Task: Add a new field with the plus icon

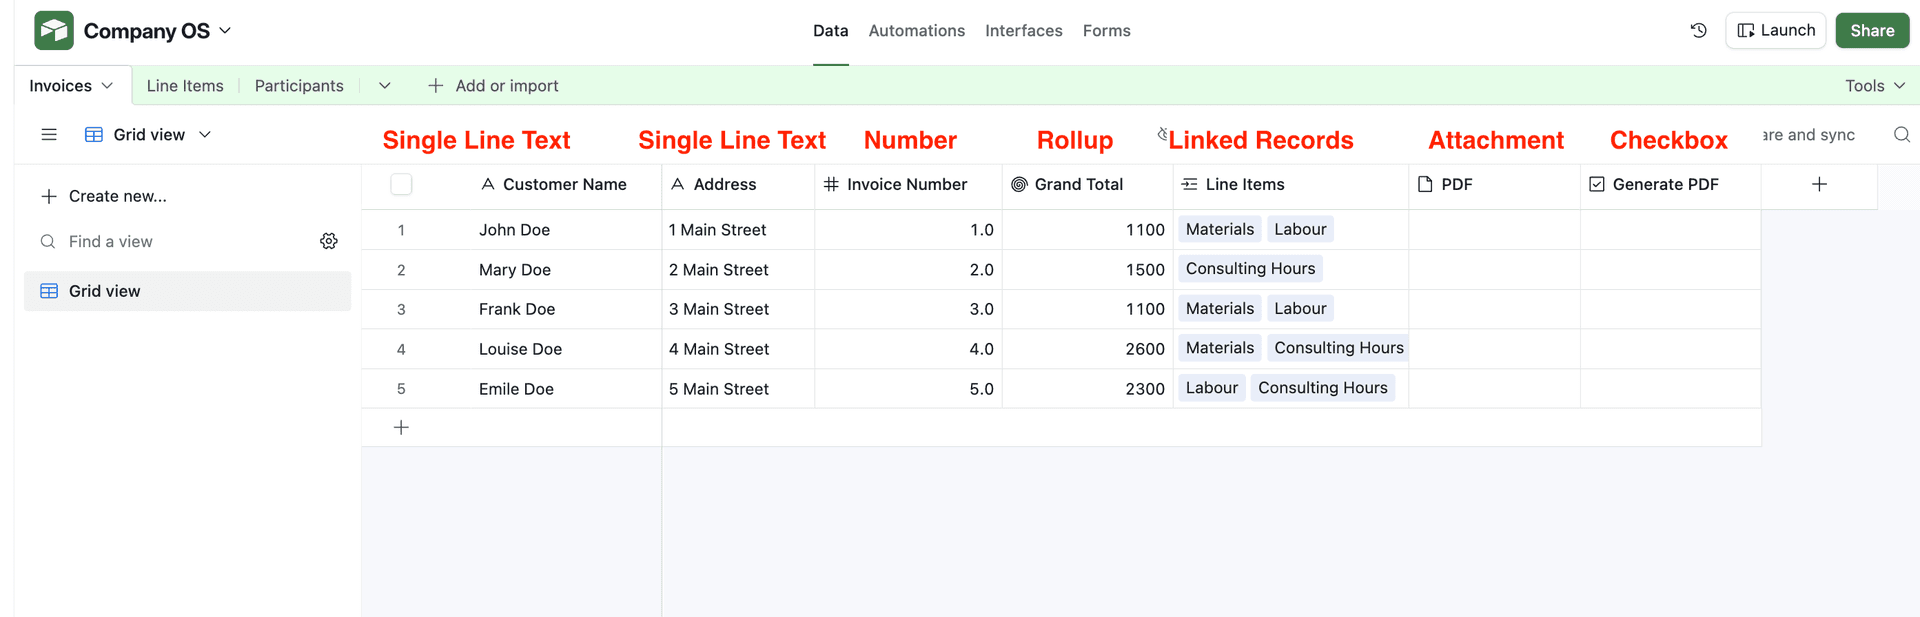Action: (x=1819, y=184)
